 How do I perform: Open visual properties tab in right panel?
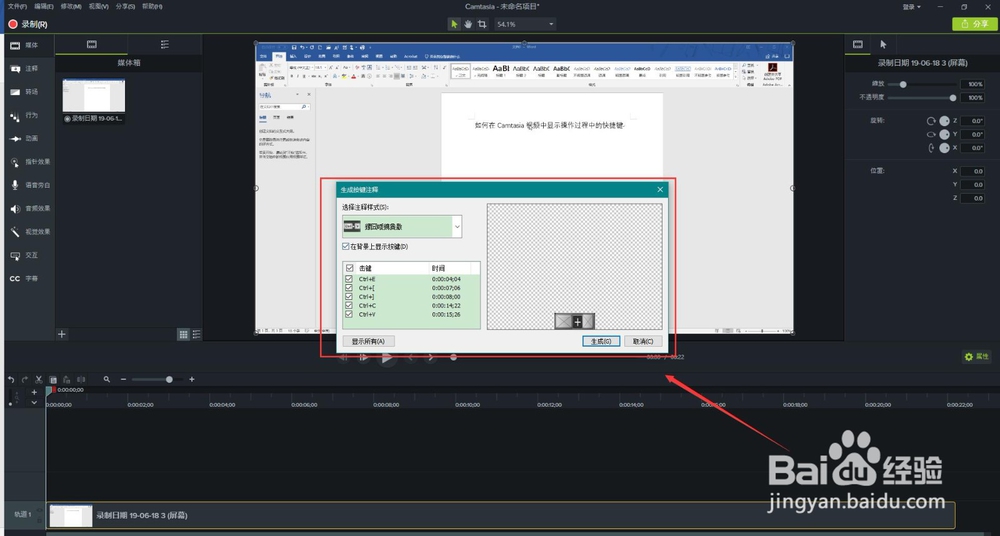(x=858, y=44)
